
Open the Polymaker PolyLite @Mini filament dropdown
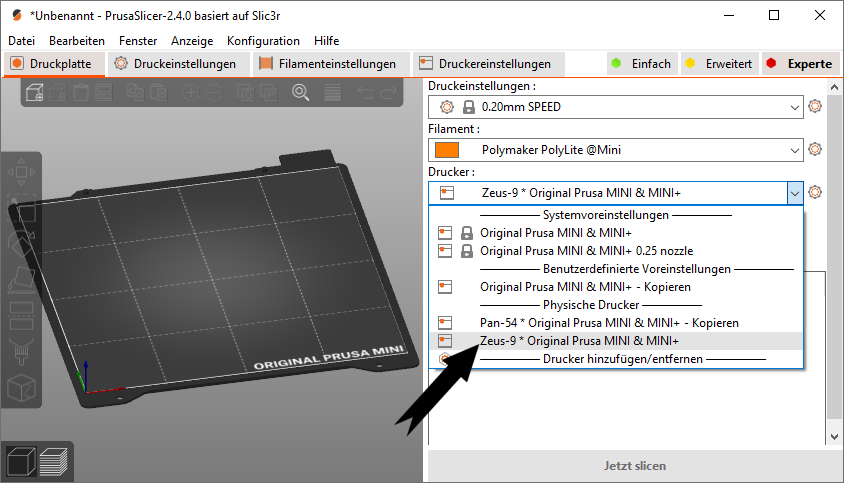(x=616, y=150)
